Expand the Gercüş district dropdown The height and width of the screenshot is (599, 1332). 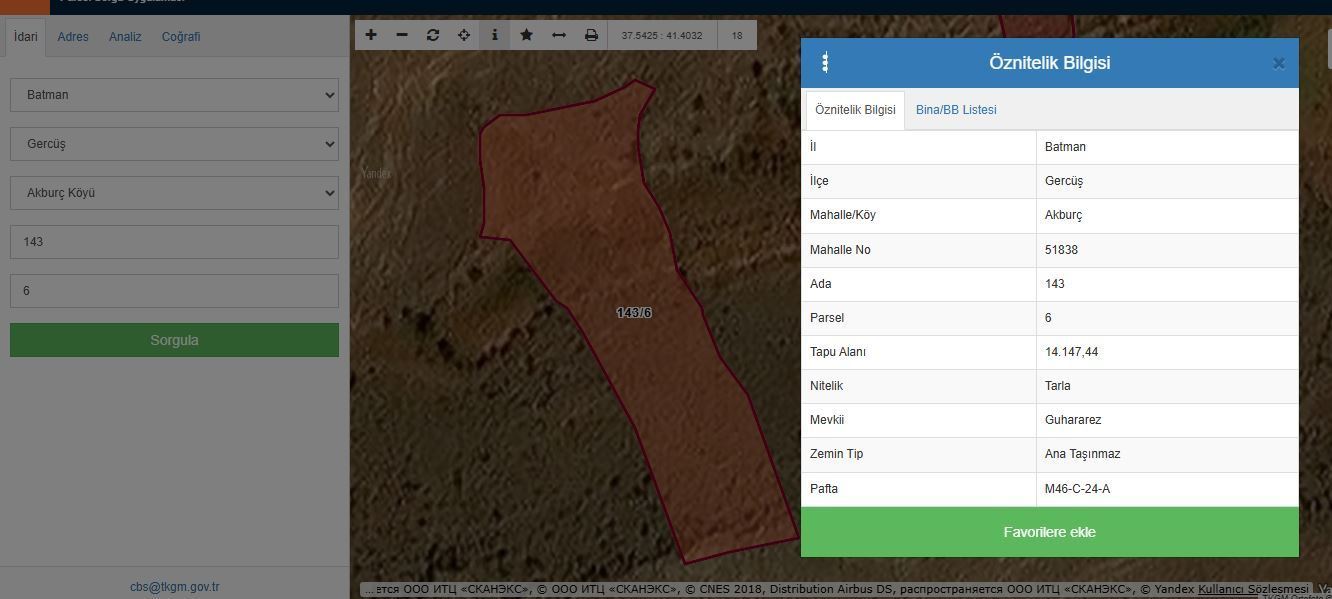(x=174, y=144)
